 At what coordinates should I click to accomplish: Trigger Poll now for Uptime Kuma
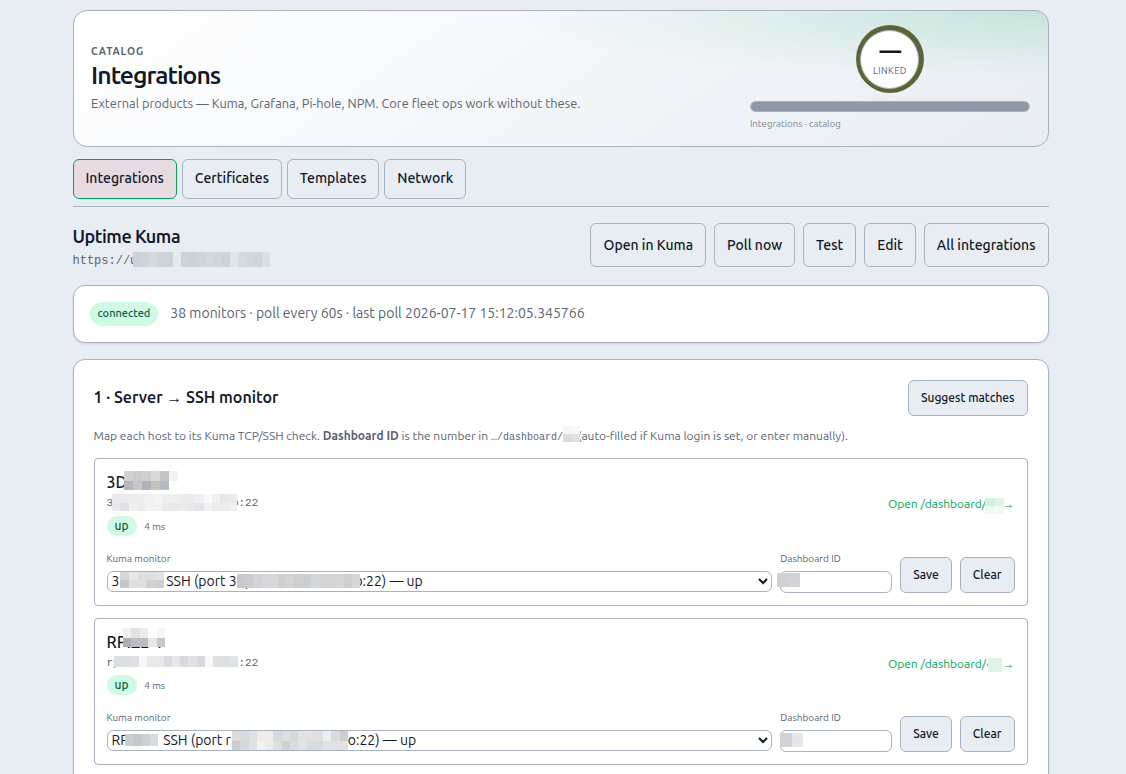click(754, 245)
